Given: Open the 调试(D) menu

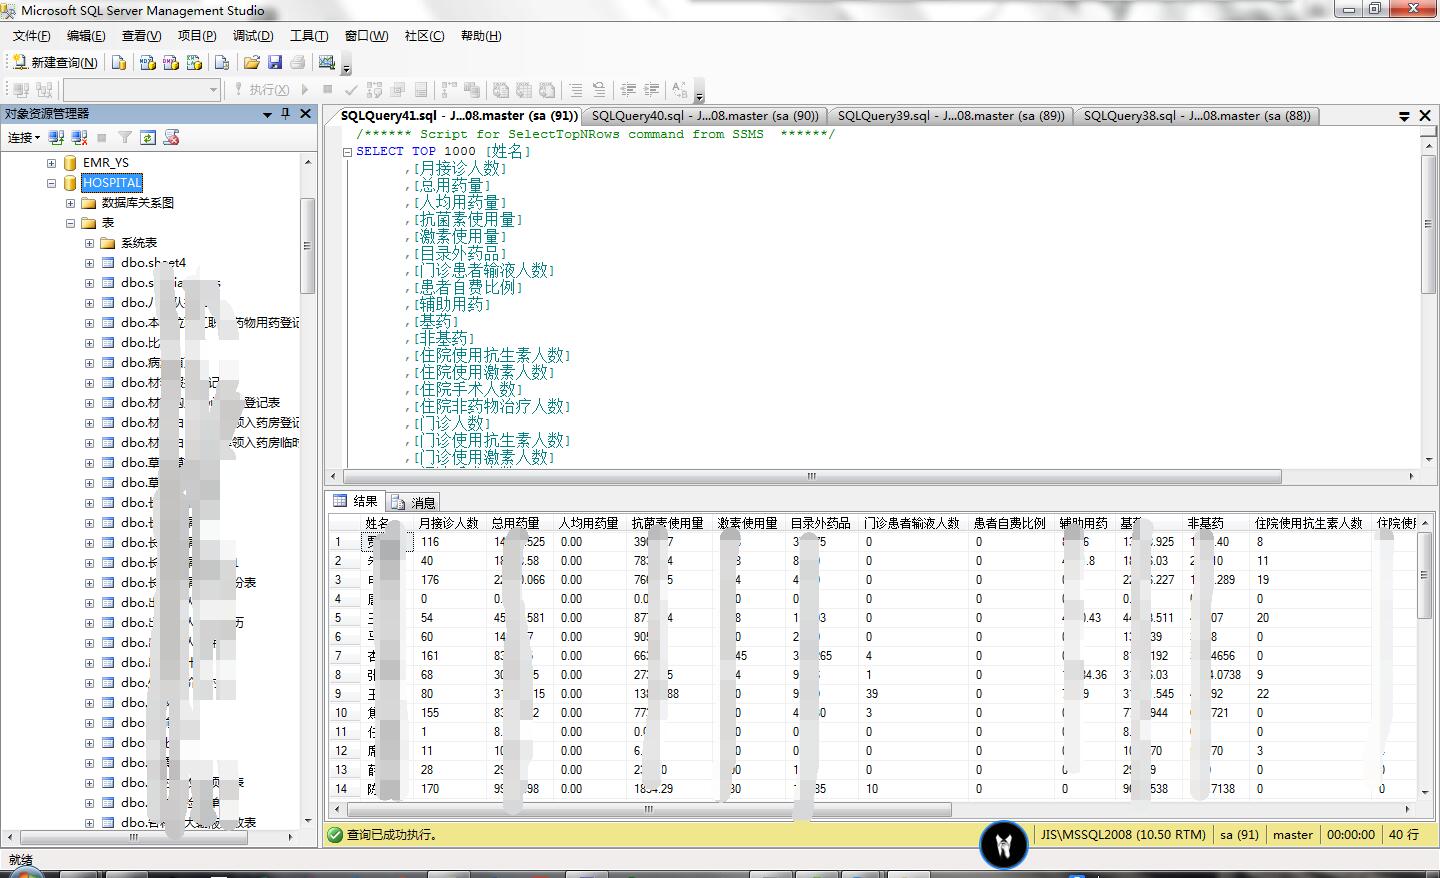Looking at the screenshot, I should (x=253, y=35).
